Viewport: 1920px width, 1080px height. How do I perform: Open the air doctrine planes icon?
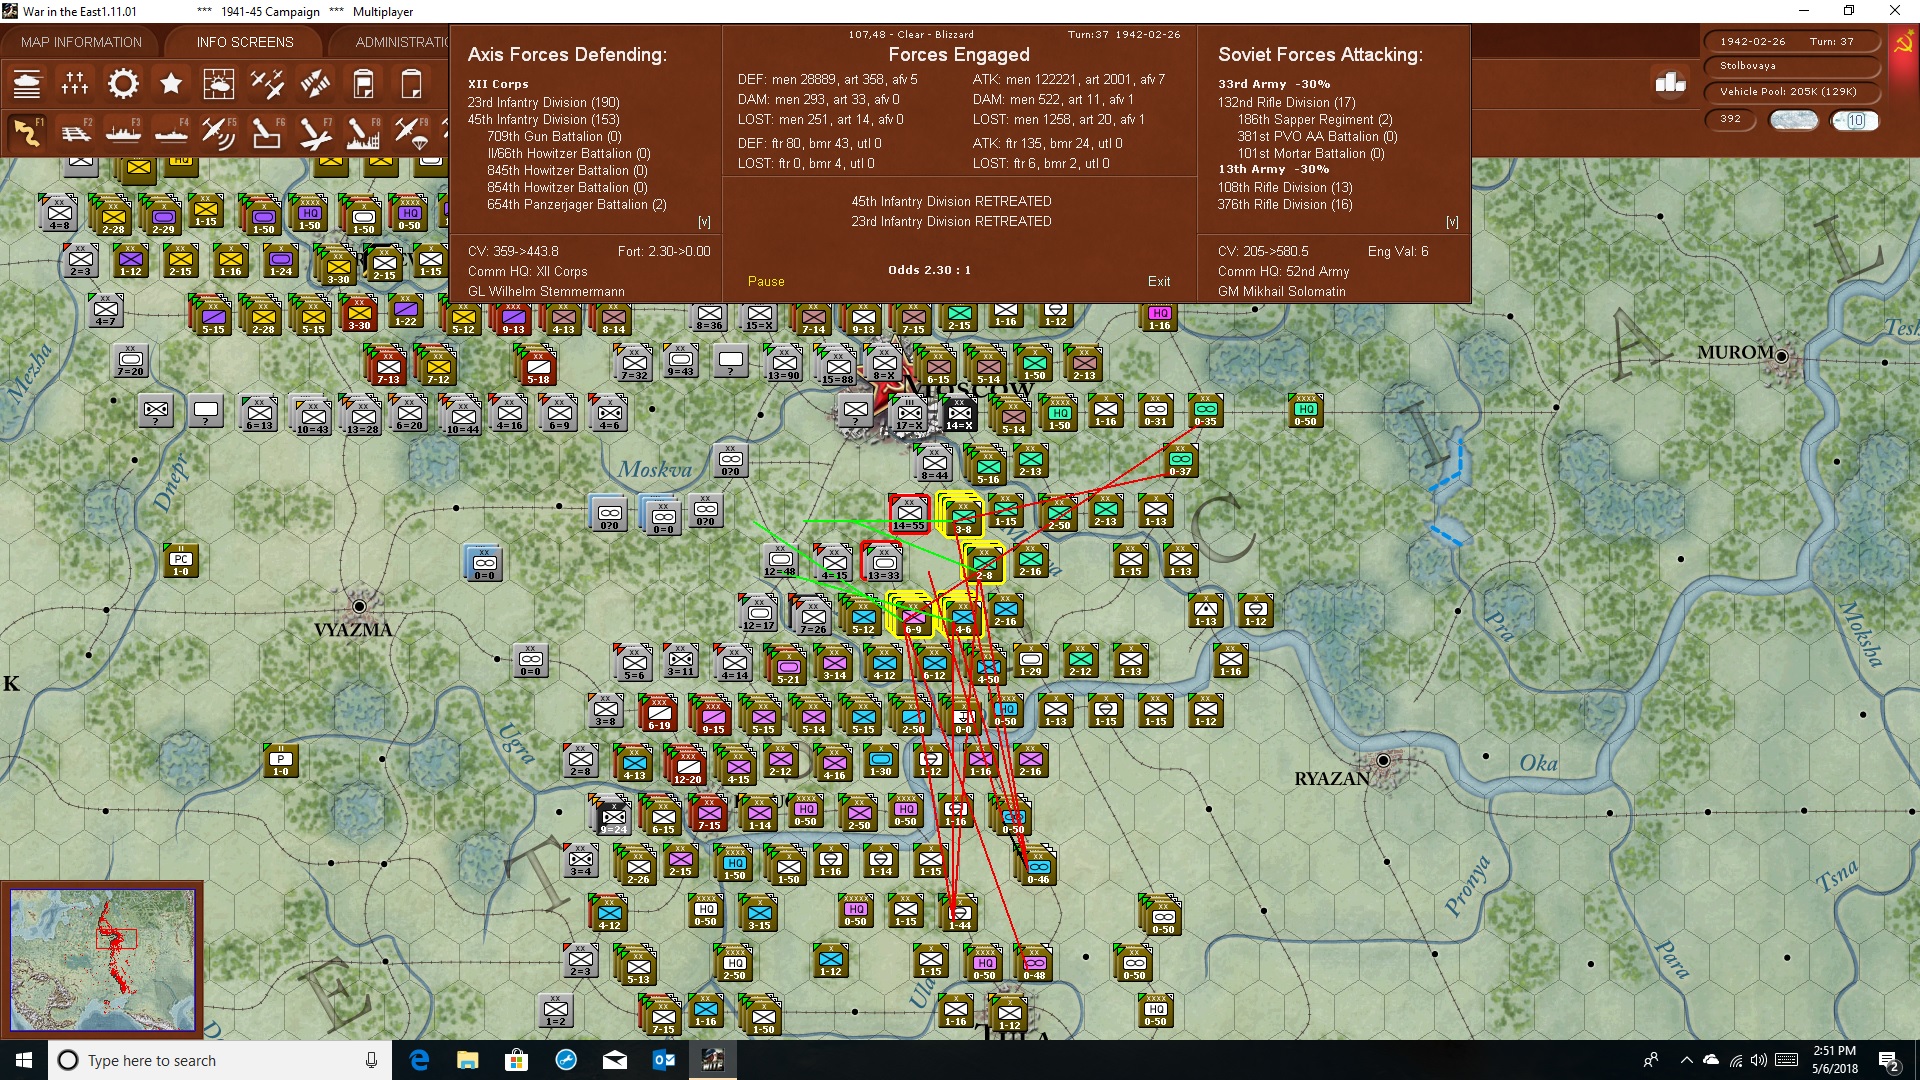[267, 84]
